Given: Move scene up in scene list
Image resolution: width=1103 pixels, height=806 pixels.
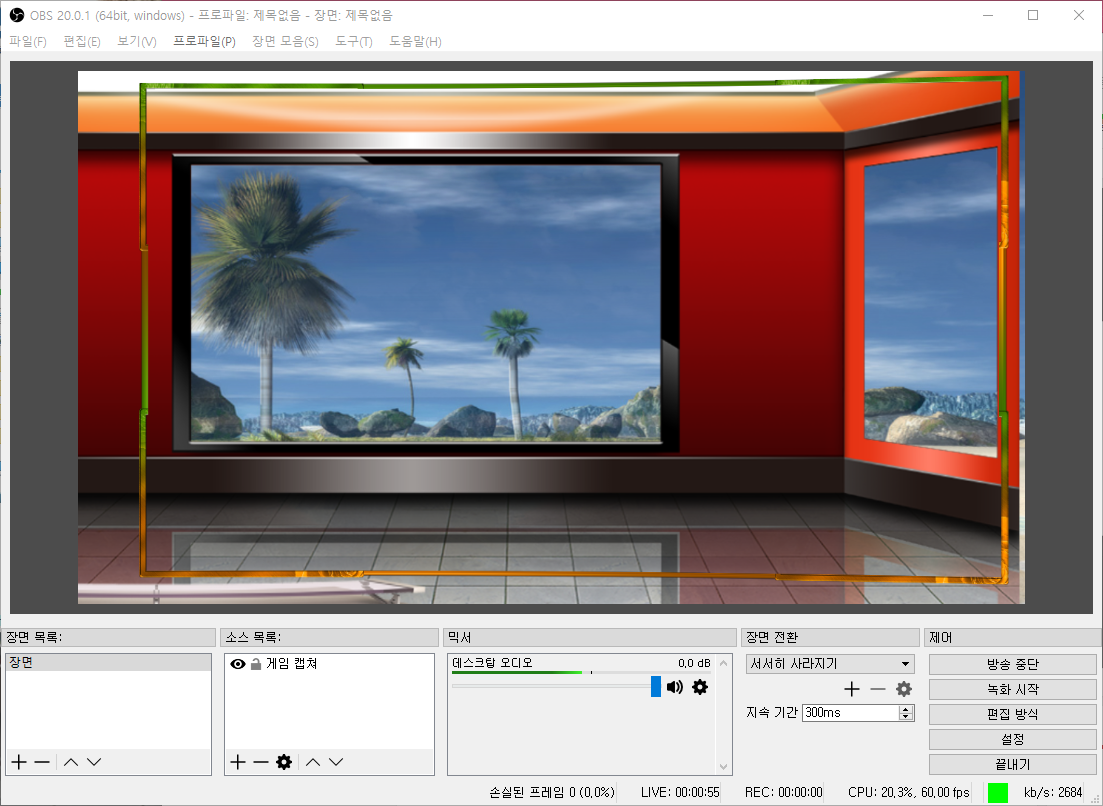Looking at the screenshot, I should (71, 762).
